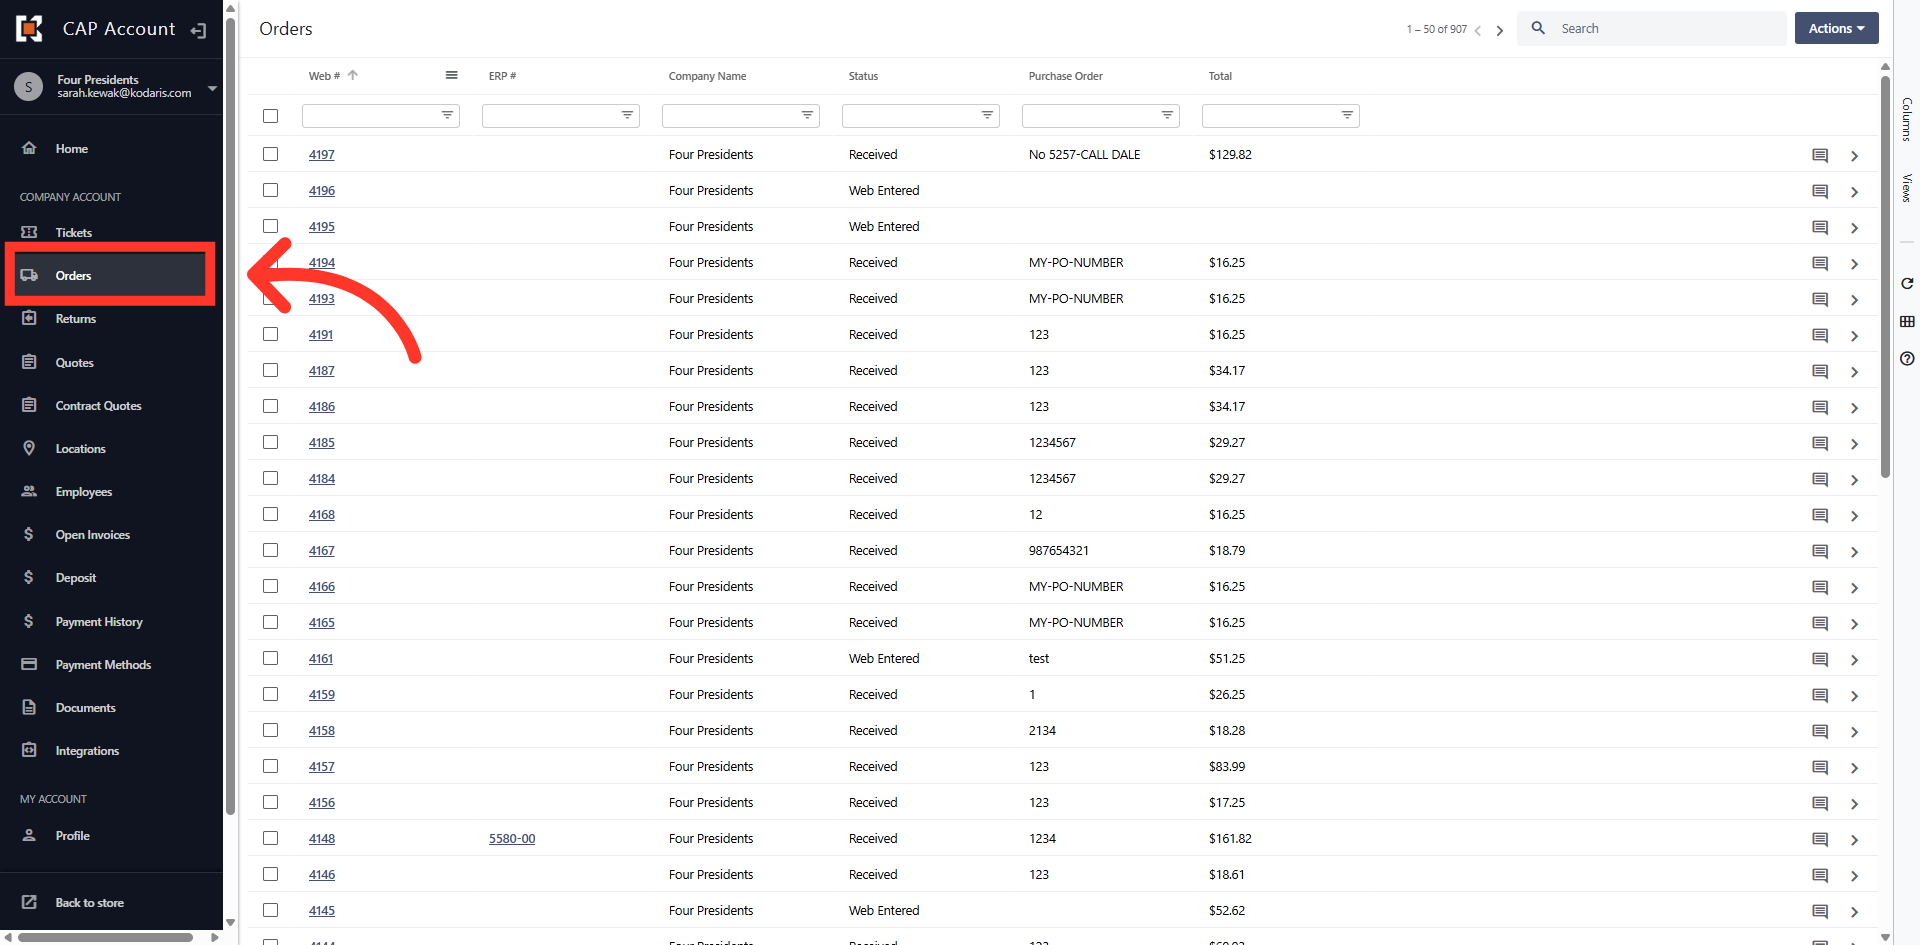This screenshot has width=1920, height=945.
Task: Click the logout icon beside CAP Account
Action: pyautogui.click(x=198, y=30)
